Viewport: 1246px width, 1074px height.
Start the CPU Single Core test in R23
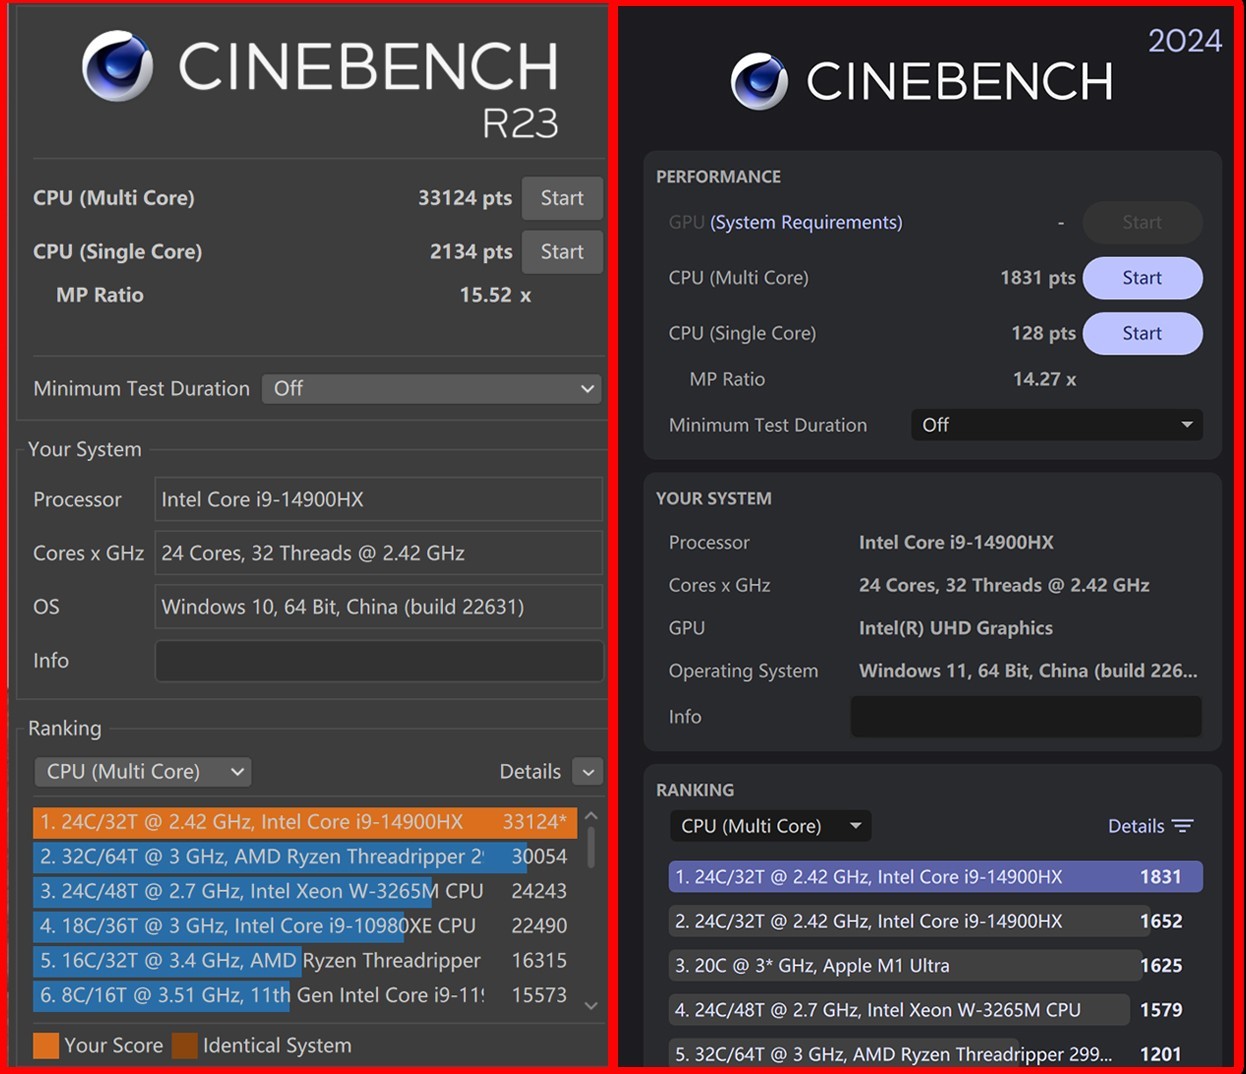[x=562, y=252]
